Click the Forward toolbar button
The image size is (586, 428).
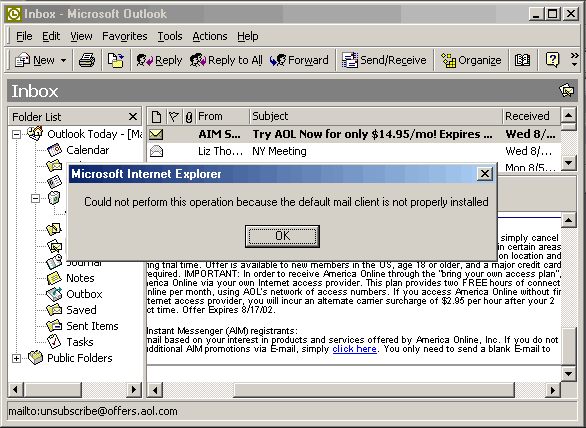[x=299, y=60]
